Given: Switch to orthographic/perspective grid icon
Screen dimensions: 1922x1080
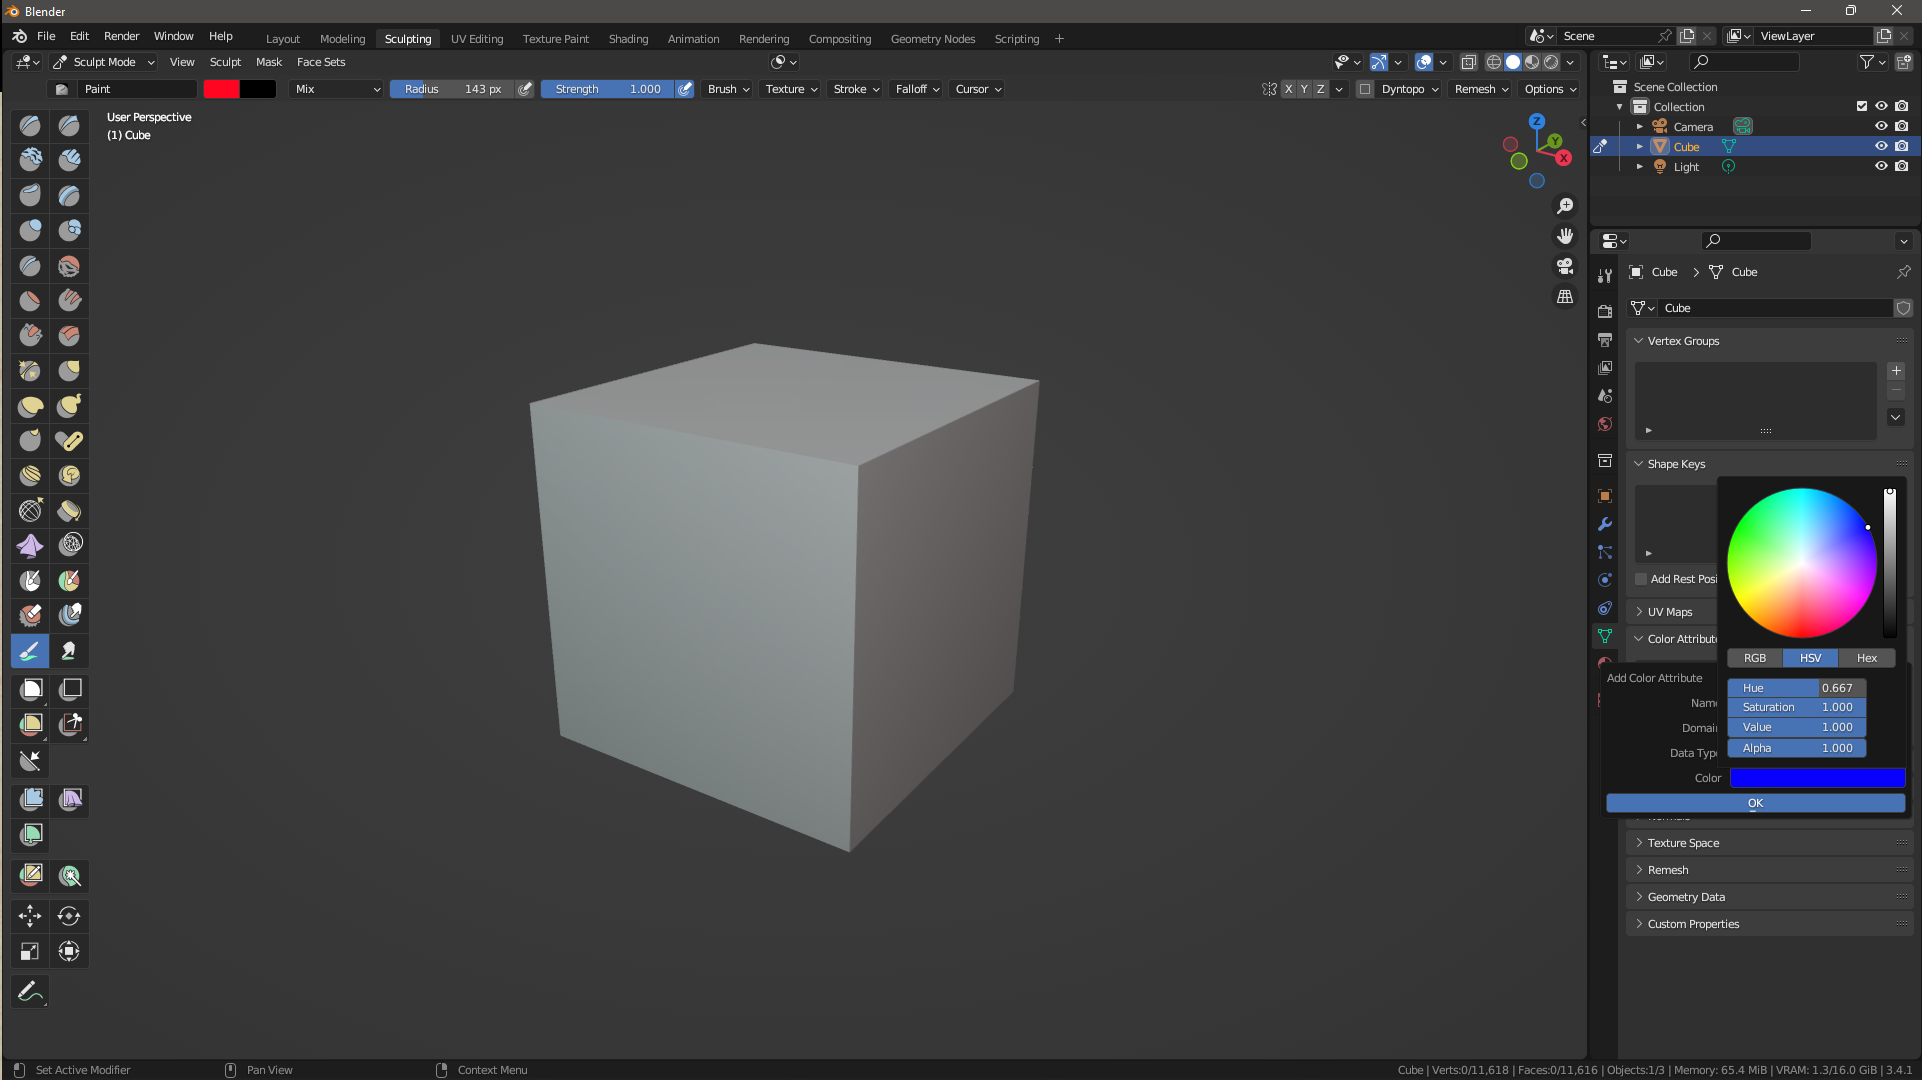Looking at the screenshot, I should (x=1565, y=297).
